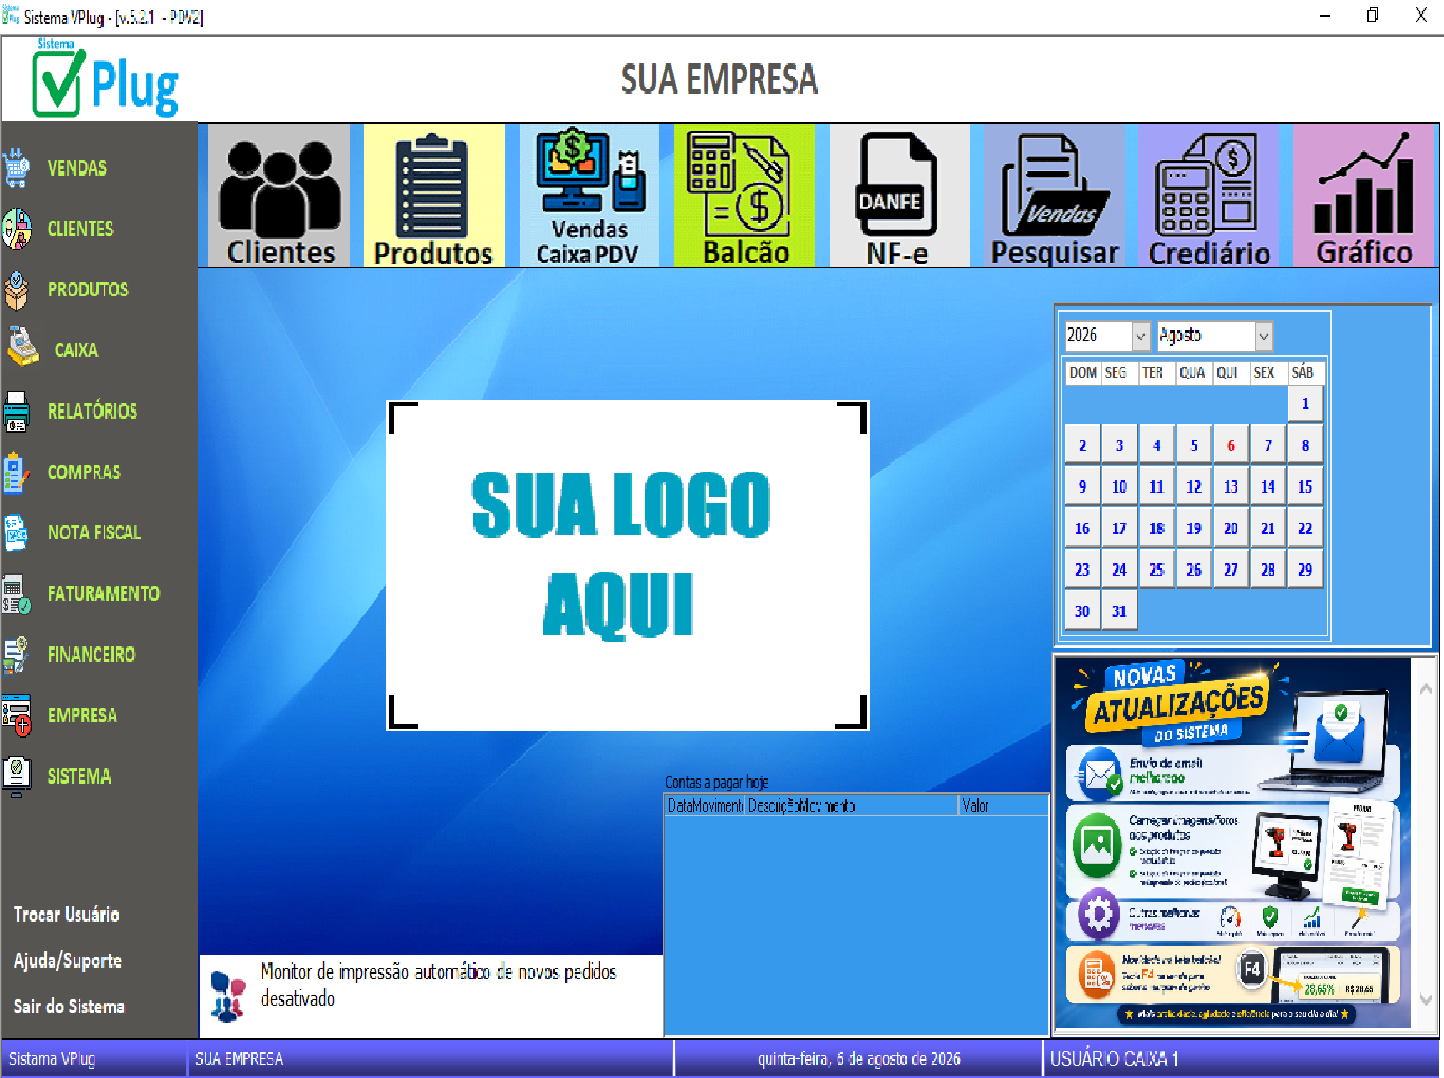Open the SISTEMA menu

pyautogui.click(x=79, y=776)
